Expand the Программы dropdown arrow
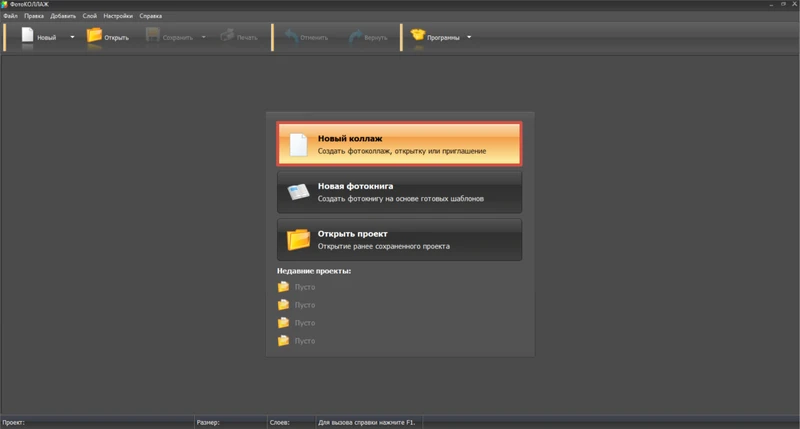 469,37
